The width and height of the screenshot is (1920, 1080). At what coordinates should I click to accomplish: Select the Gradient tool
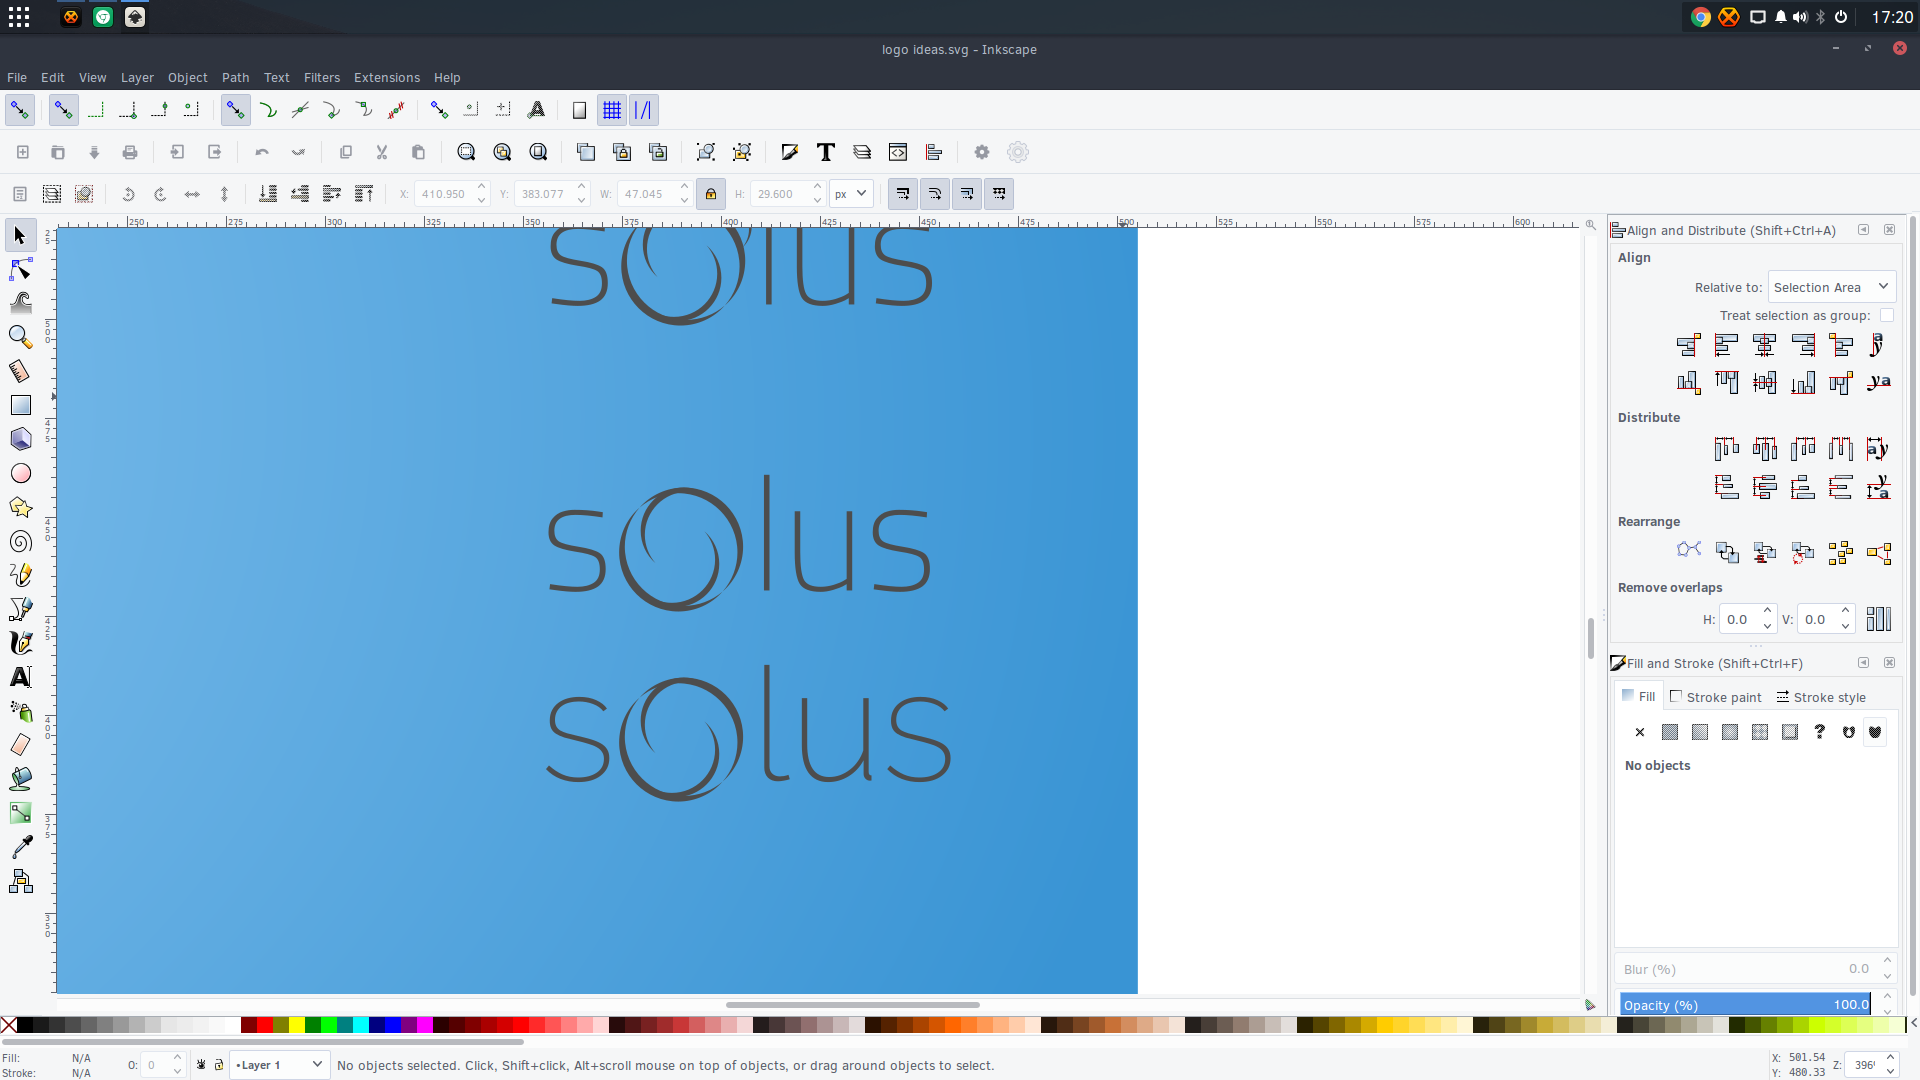(x=20, y=813)
